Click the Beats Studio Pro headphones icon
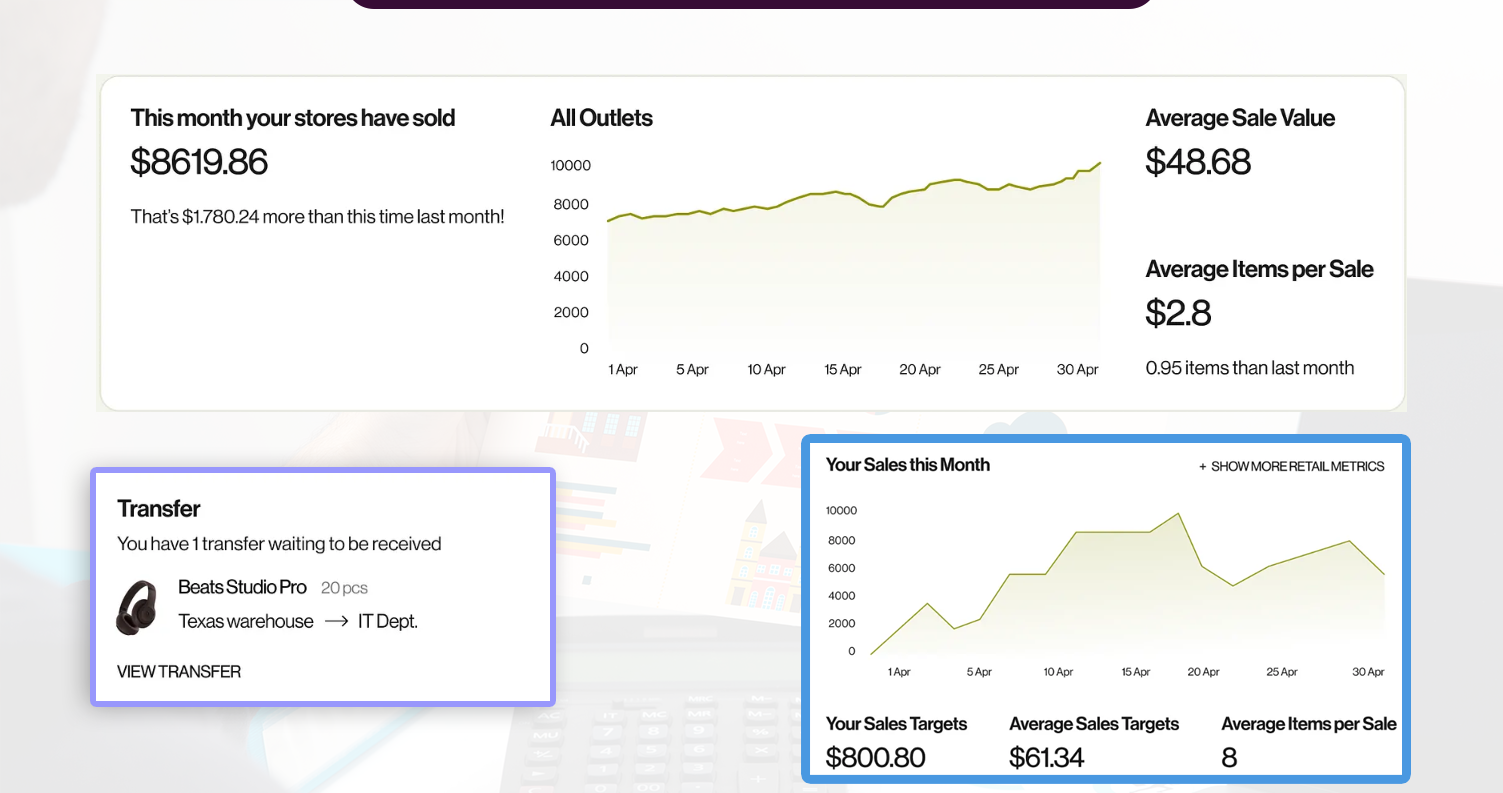This screenshot has width=1503, height=793. tap(136, 607)
